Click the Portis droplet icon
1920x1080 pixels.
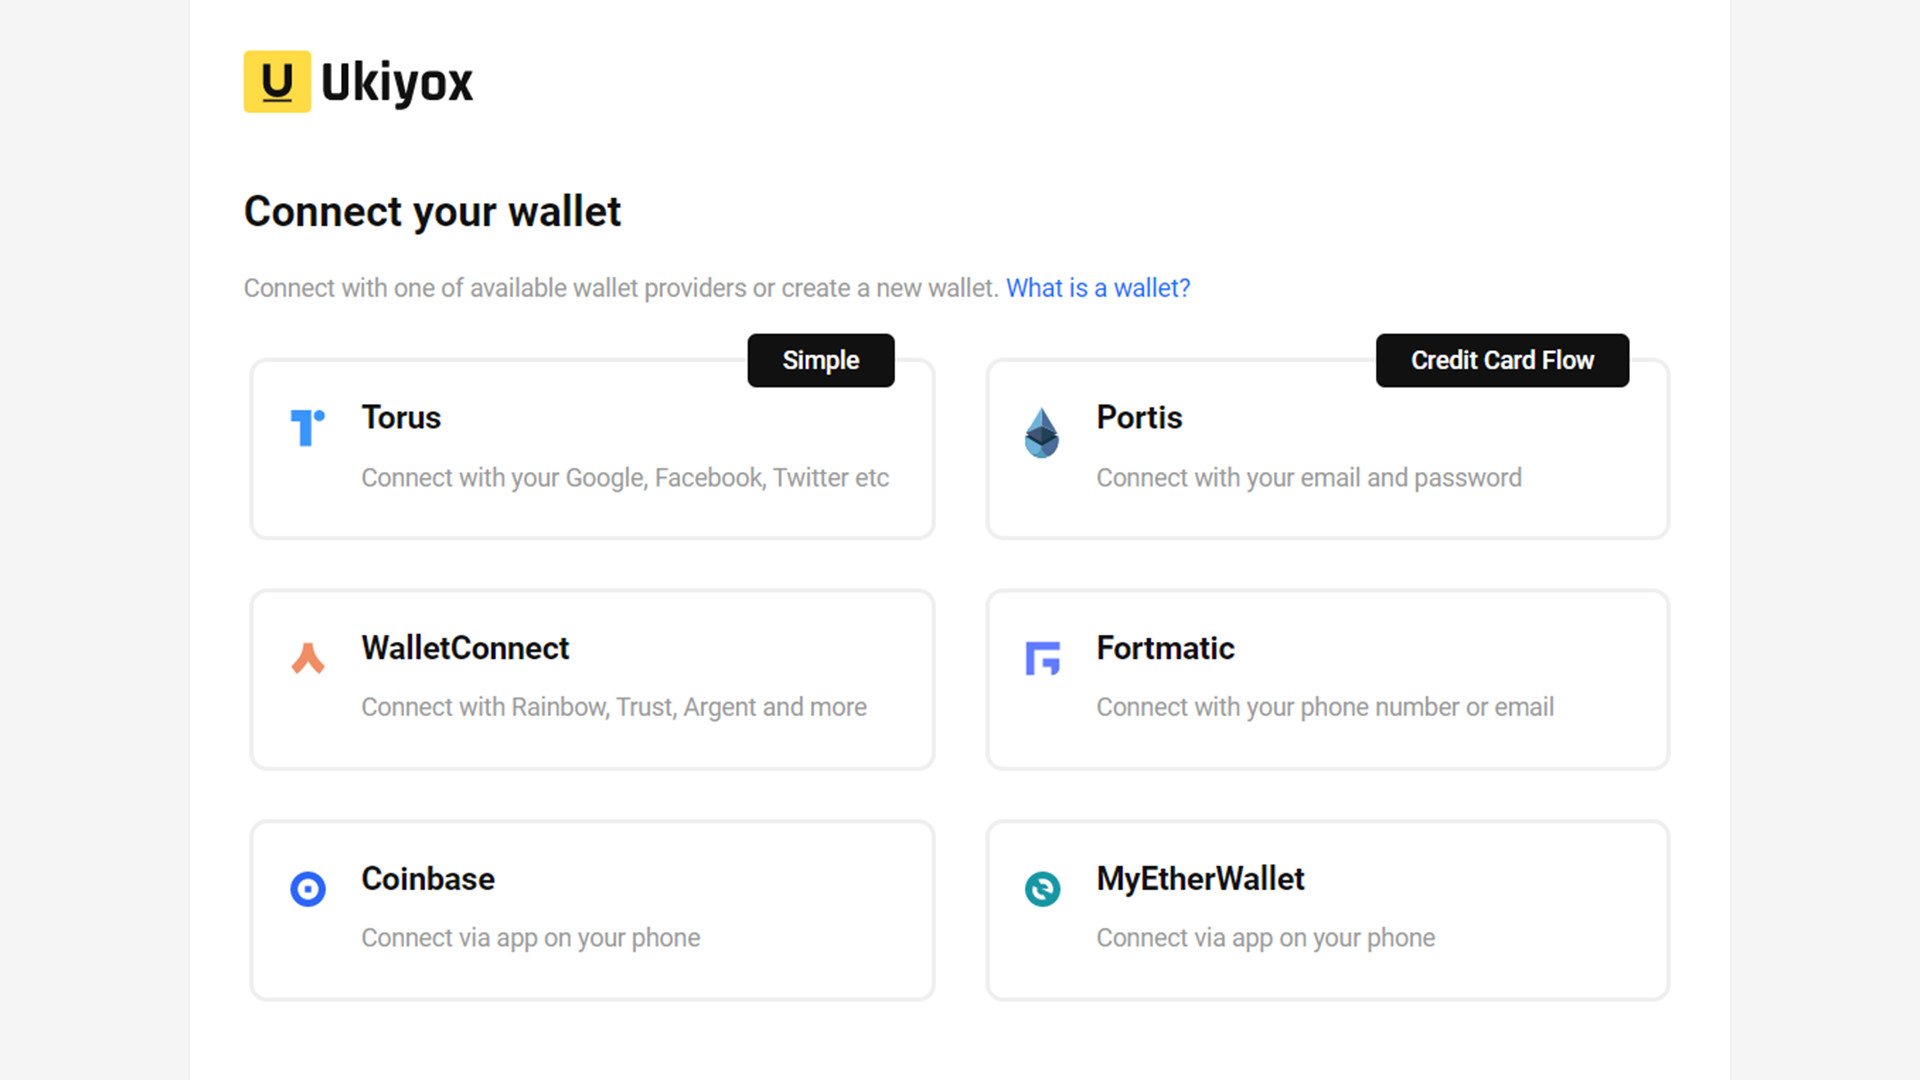tap(1042, 433)
